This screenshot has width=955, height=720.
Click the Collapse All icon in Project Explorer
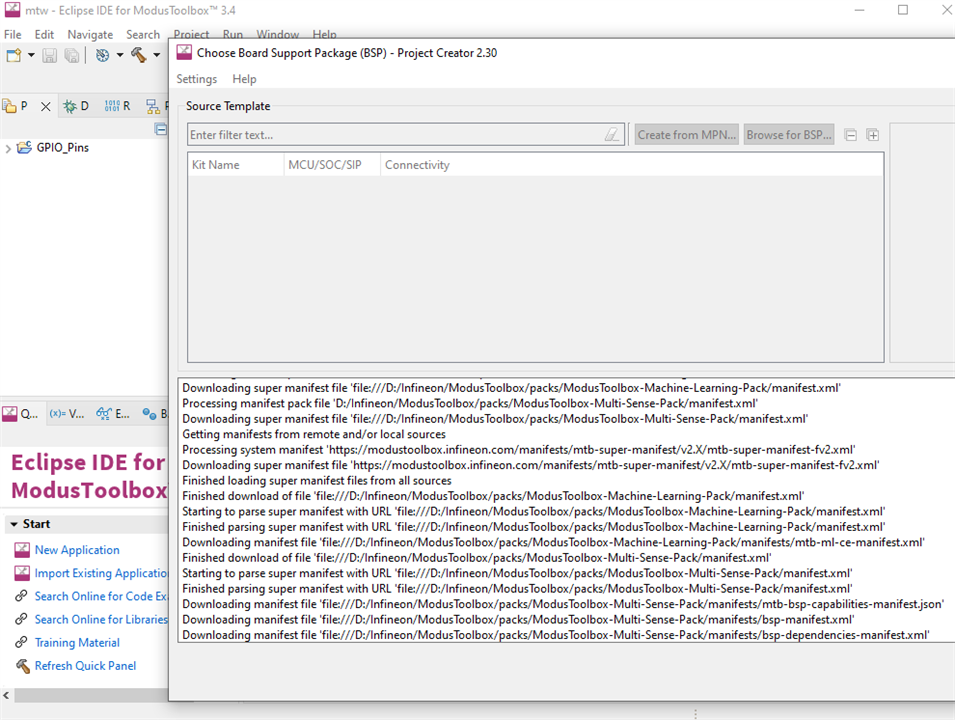click(161, 129)
